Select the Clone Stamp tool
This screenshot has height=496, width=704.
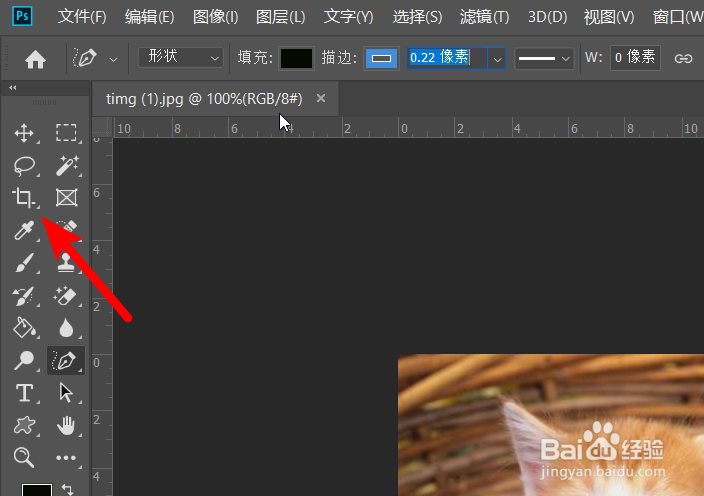[x=66, y=263]
